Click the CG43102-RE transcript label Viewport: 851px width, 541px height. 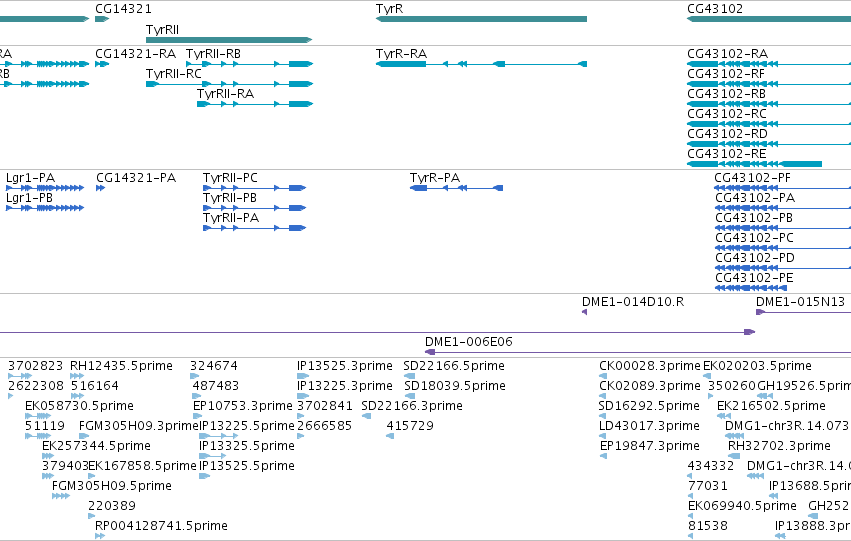tap(727, 154)
